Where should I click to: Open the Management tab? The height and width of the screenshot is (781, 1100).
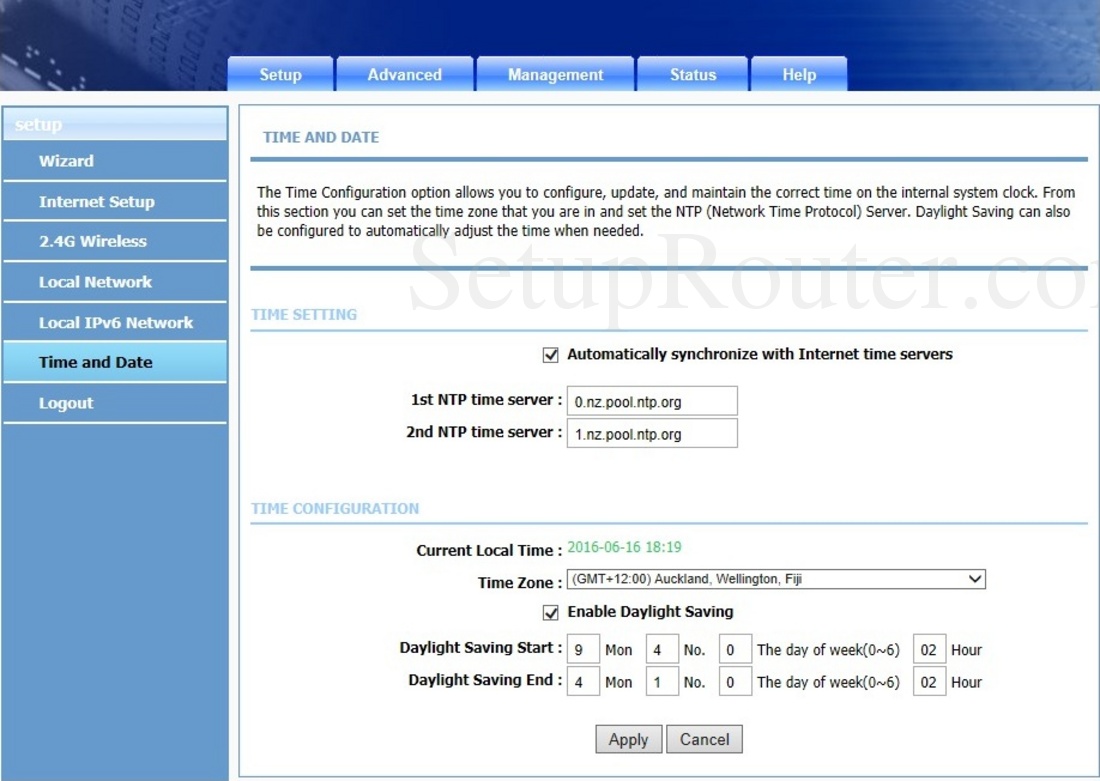click(555, 74)
